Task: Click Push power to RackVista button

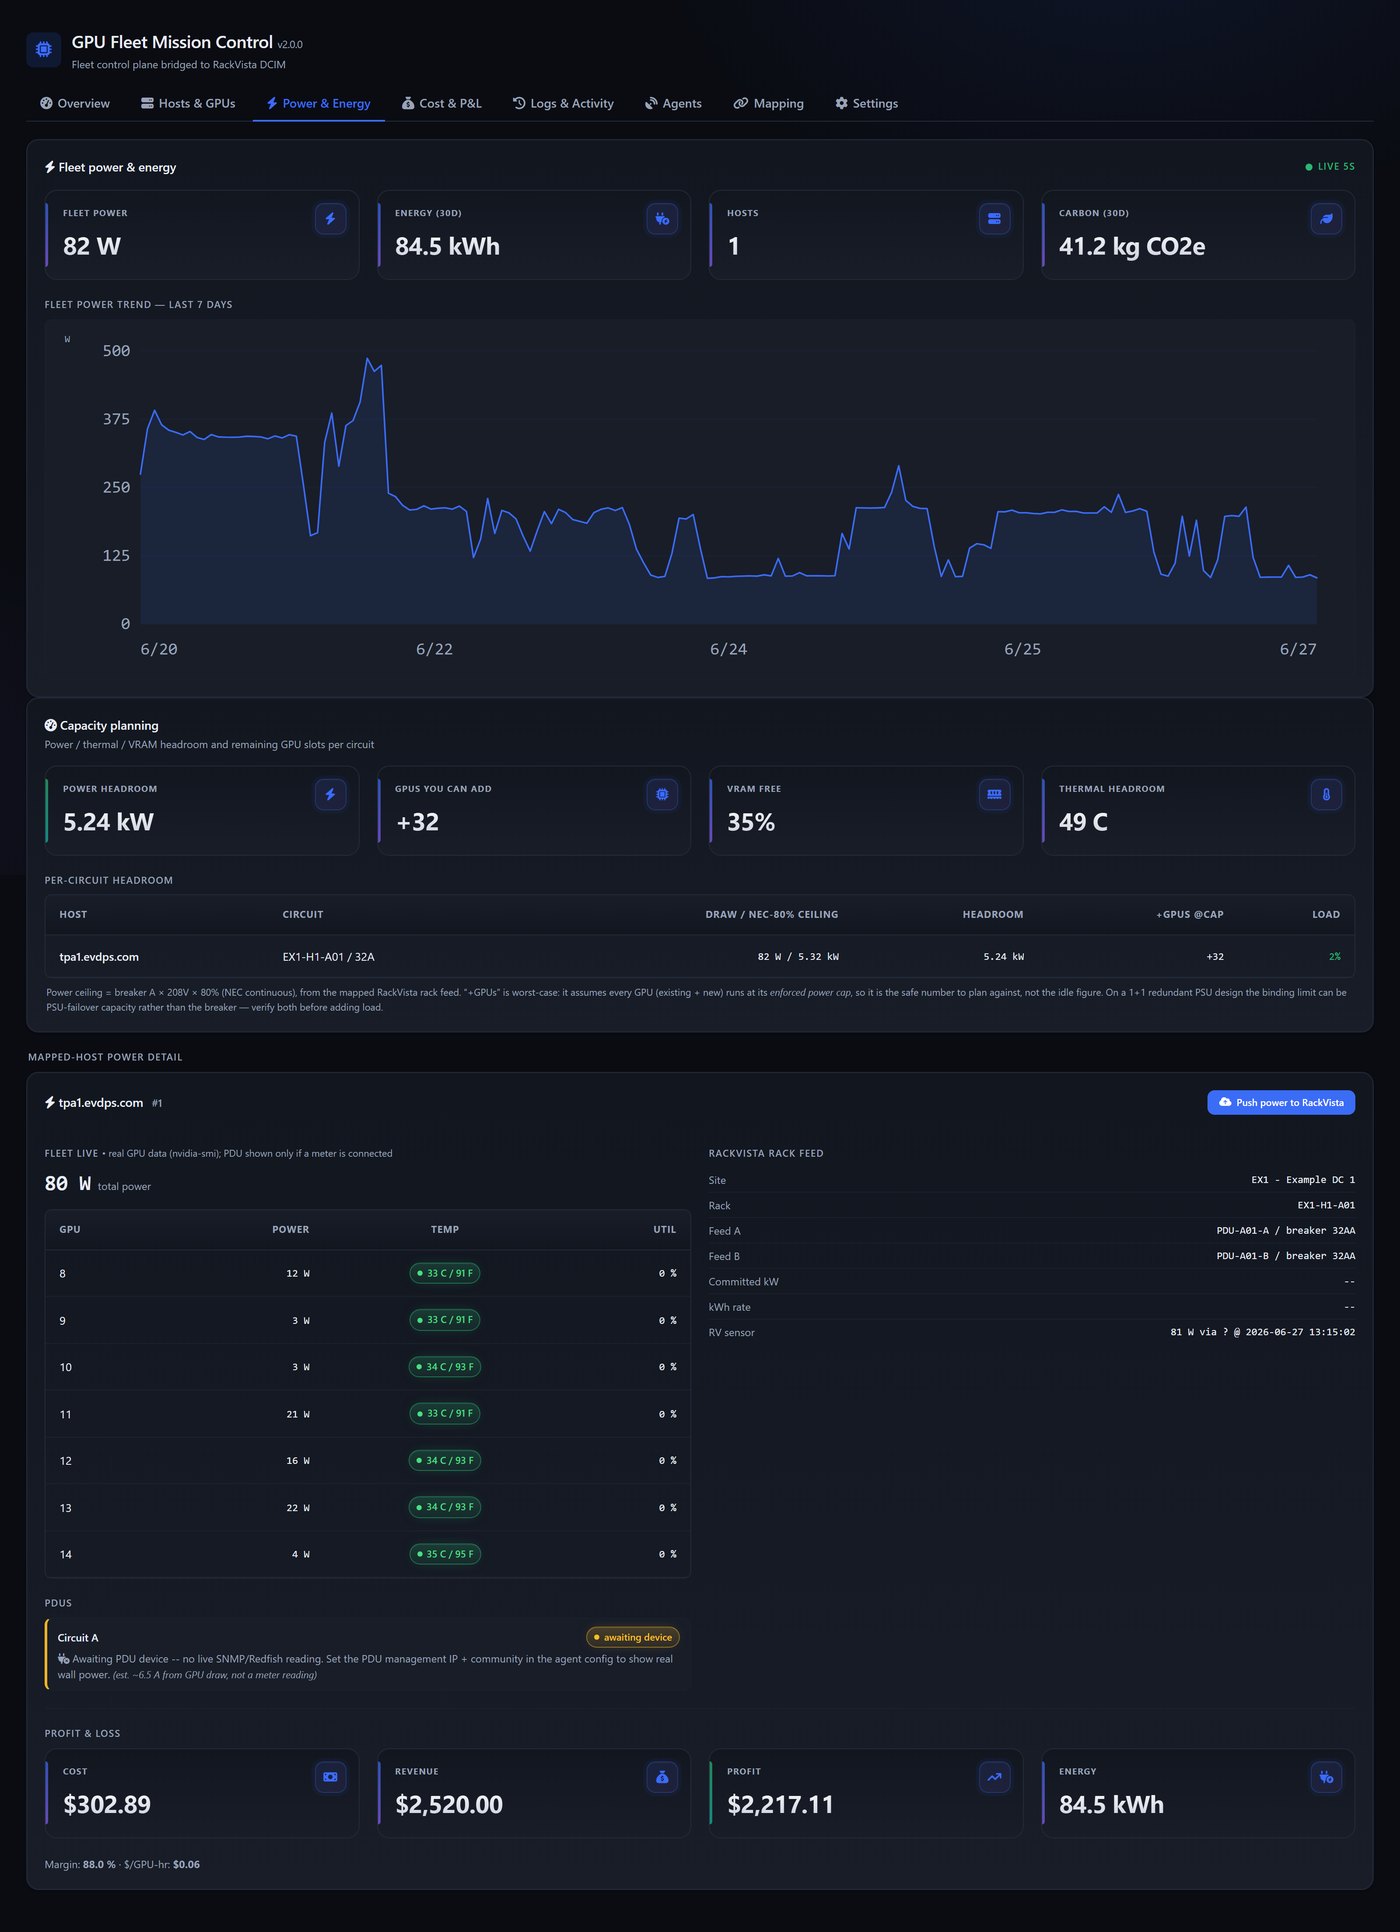Action: (1281, 1102)
